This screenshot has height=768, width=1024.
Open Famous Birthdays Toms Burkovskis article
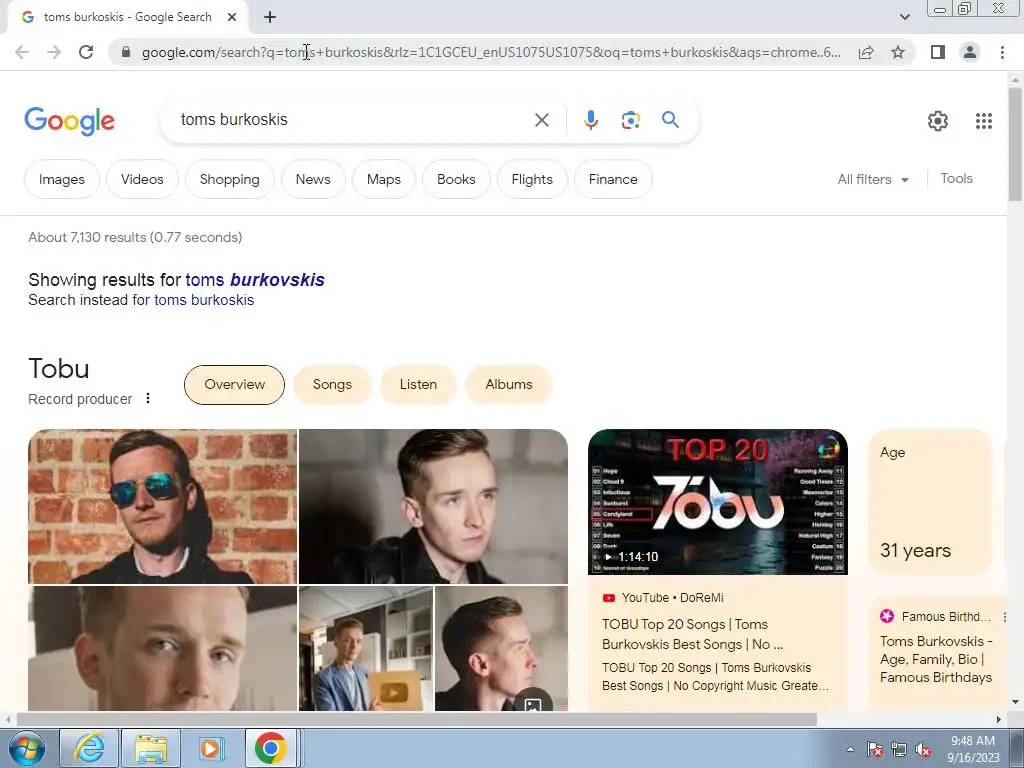pos(936,660)
